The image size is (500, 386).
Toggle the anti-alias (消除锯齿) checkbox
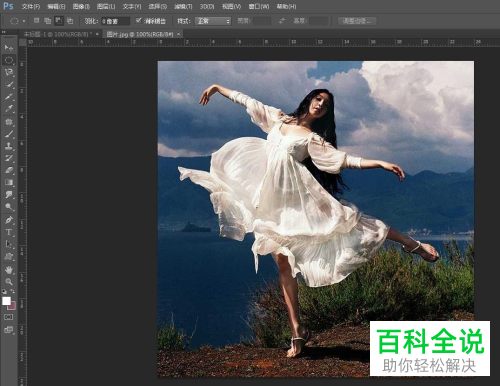(x=139, y=21)
